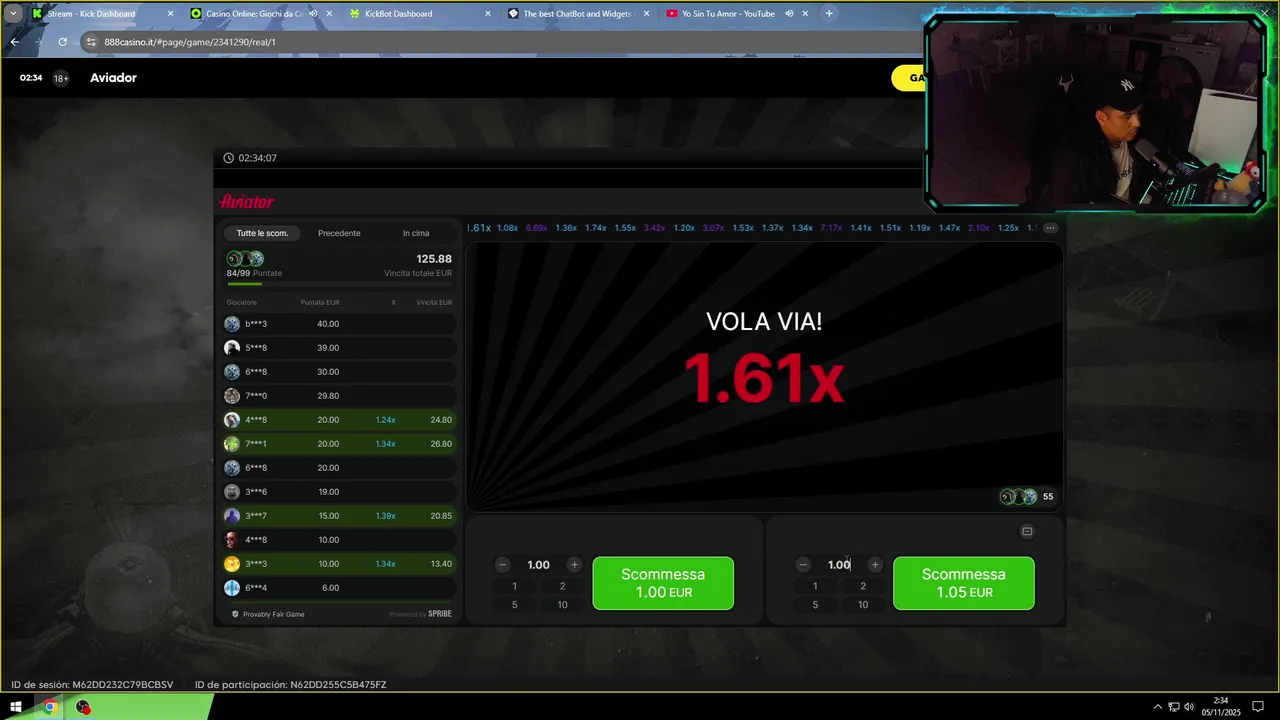Choose preset 5 on right bet panel
1280x720 pixels.
click(x=815, y=604)
